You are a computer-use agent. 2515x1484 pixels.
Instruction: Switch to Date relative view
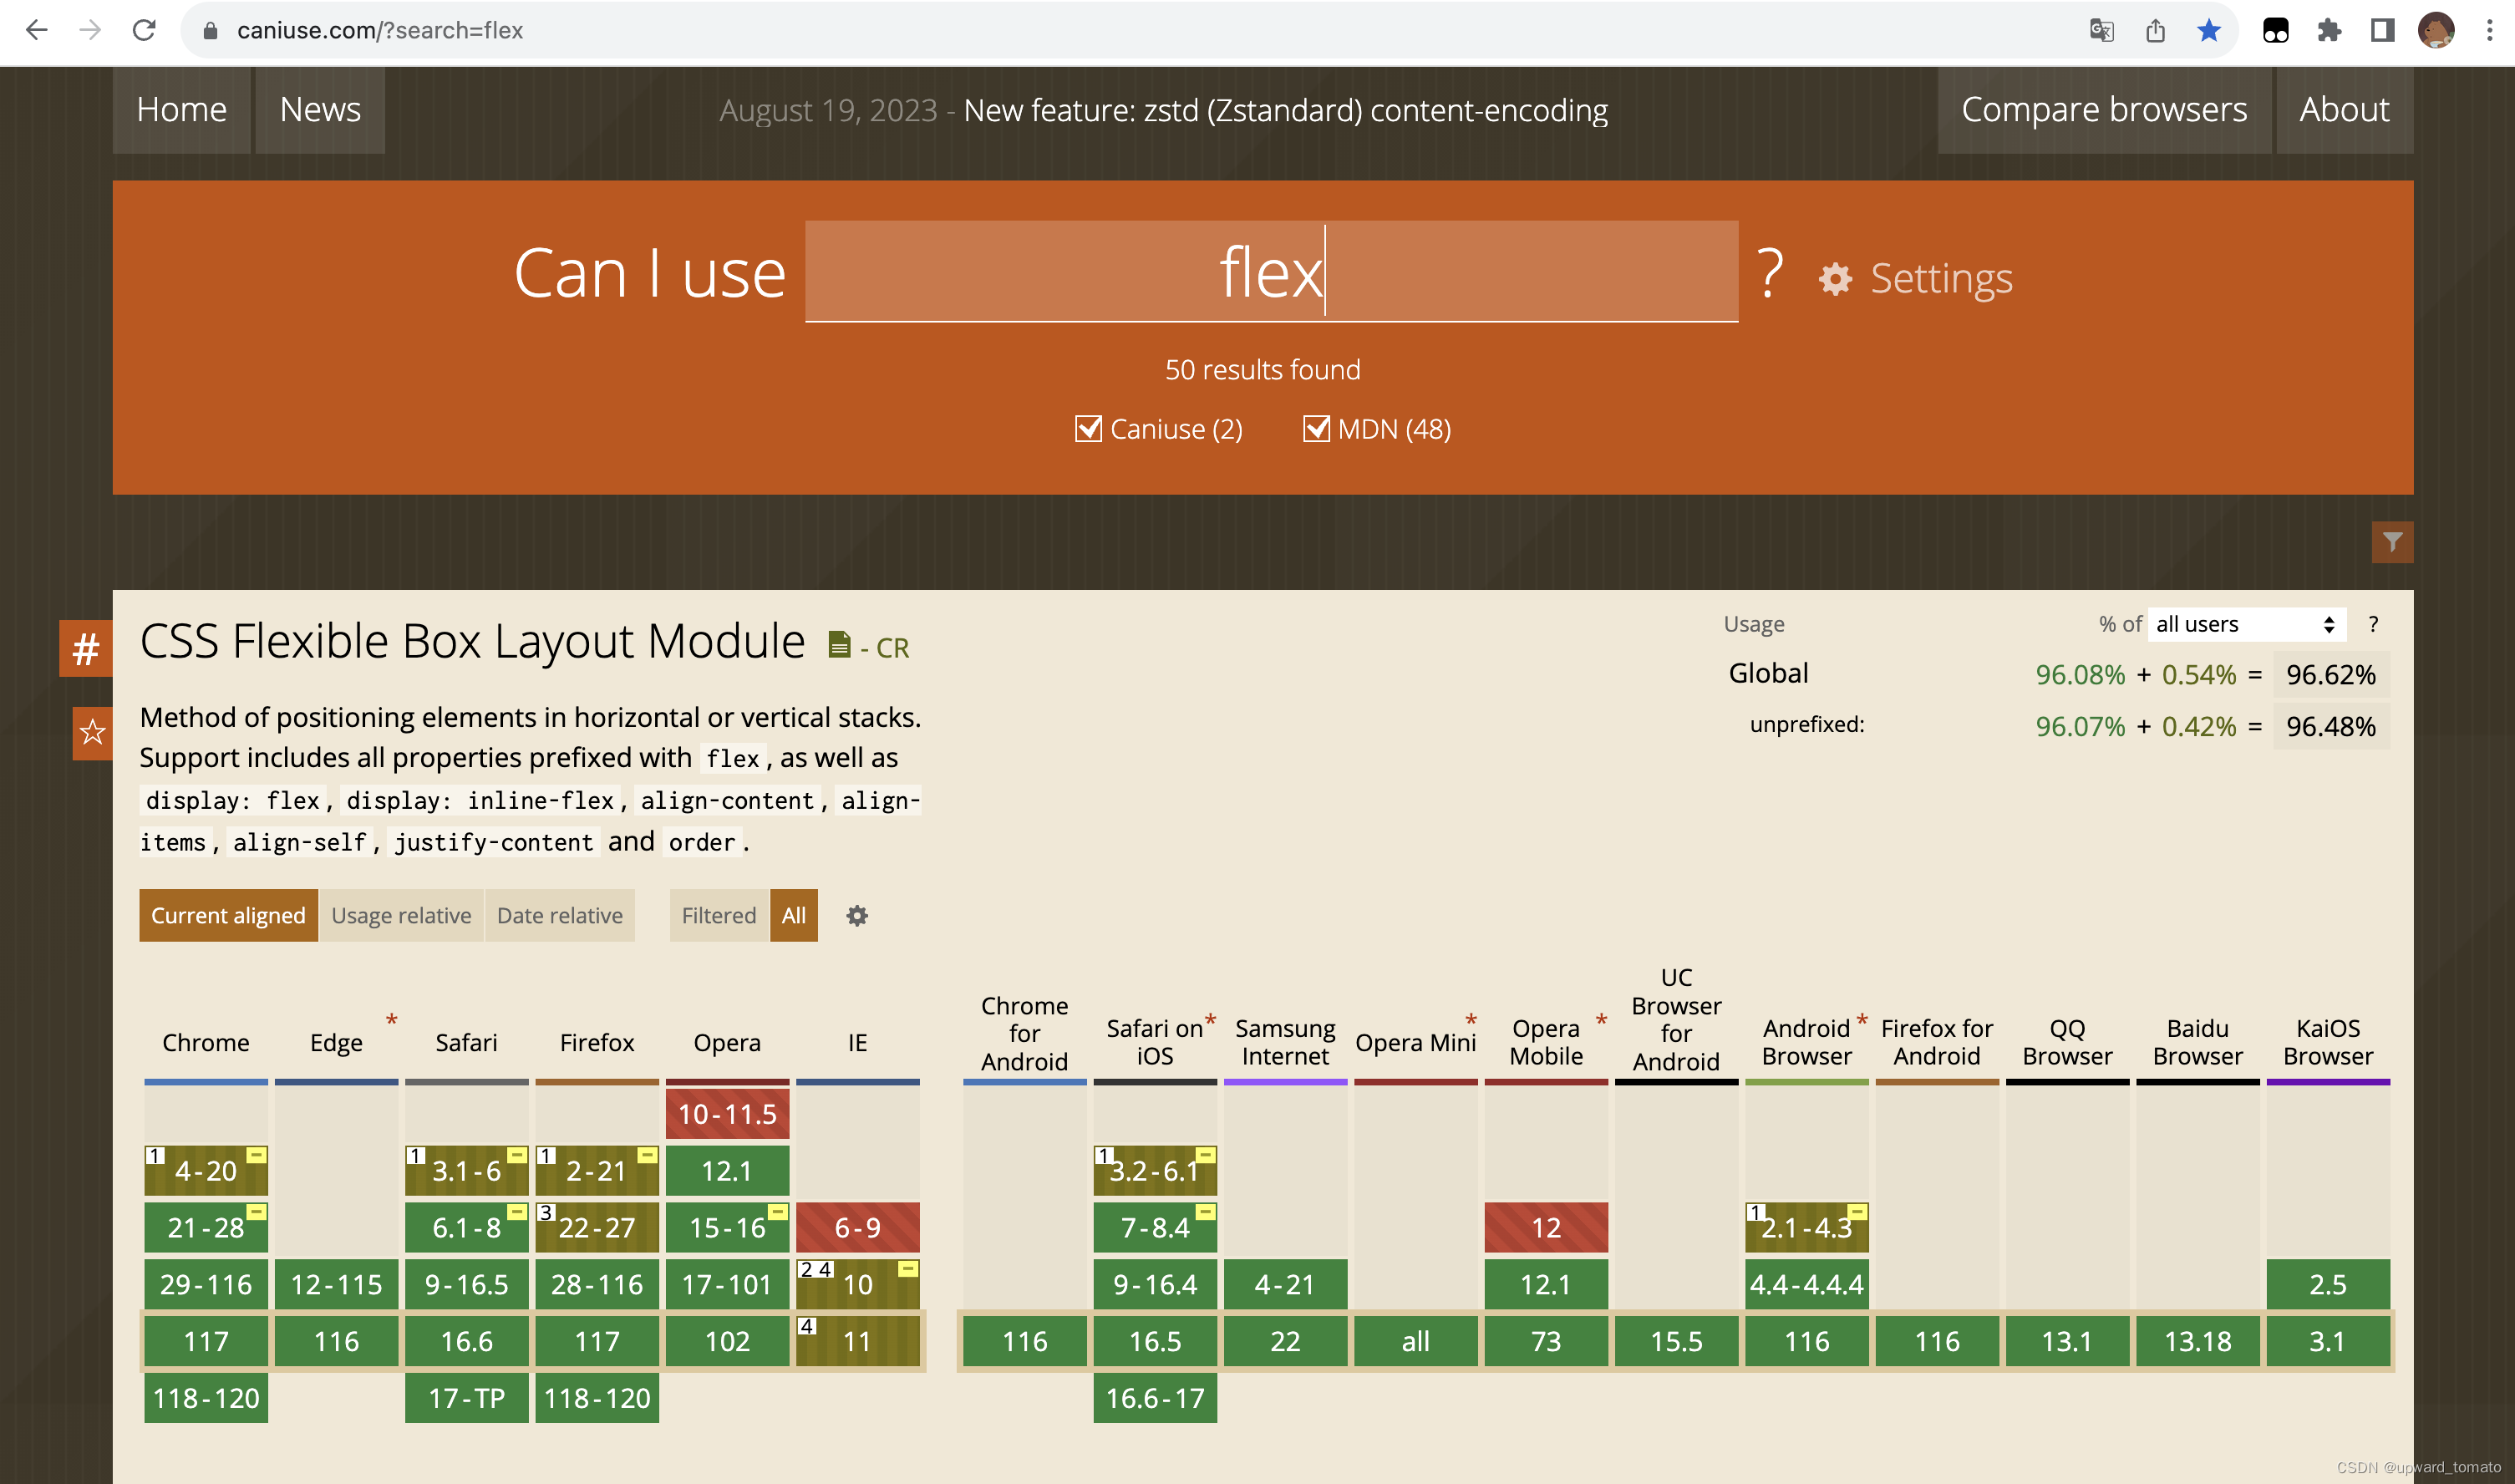[x=560, y=916]
